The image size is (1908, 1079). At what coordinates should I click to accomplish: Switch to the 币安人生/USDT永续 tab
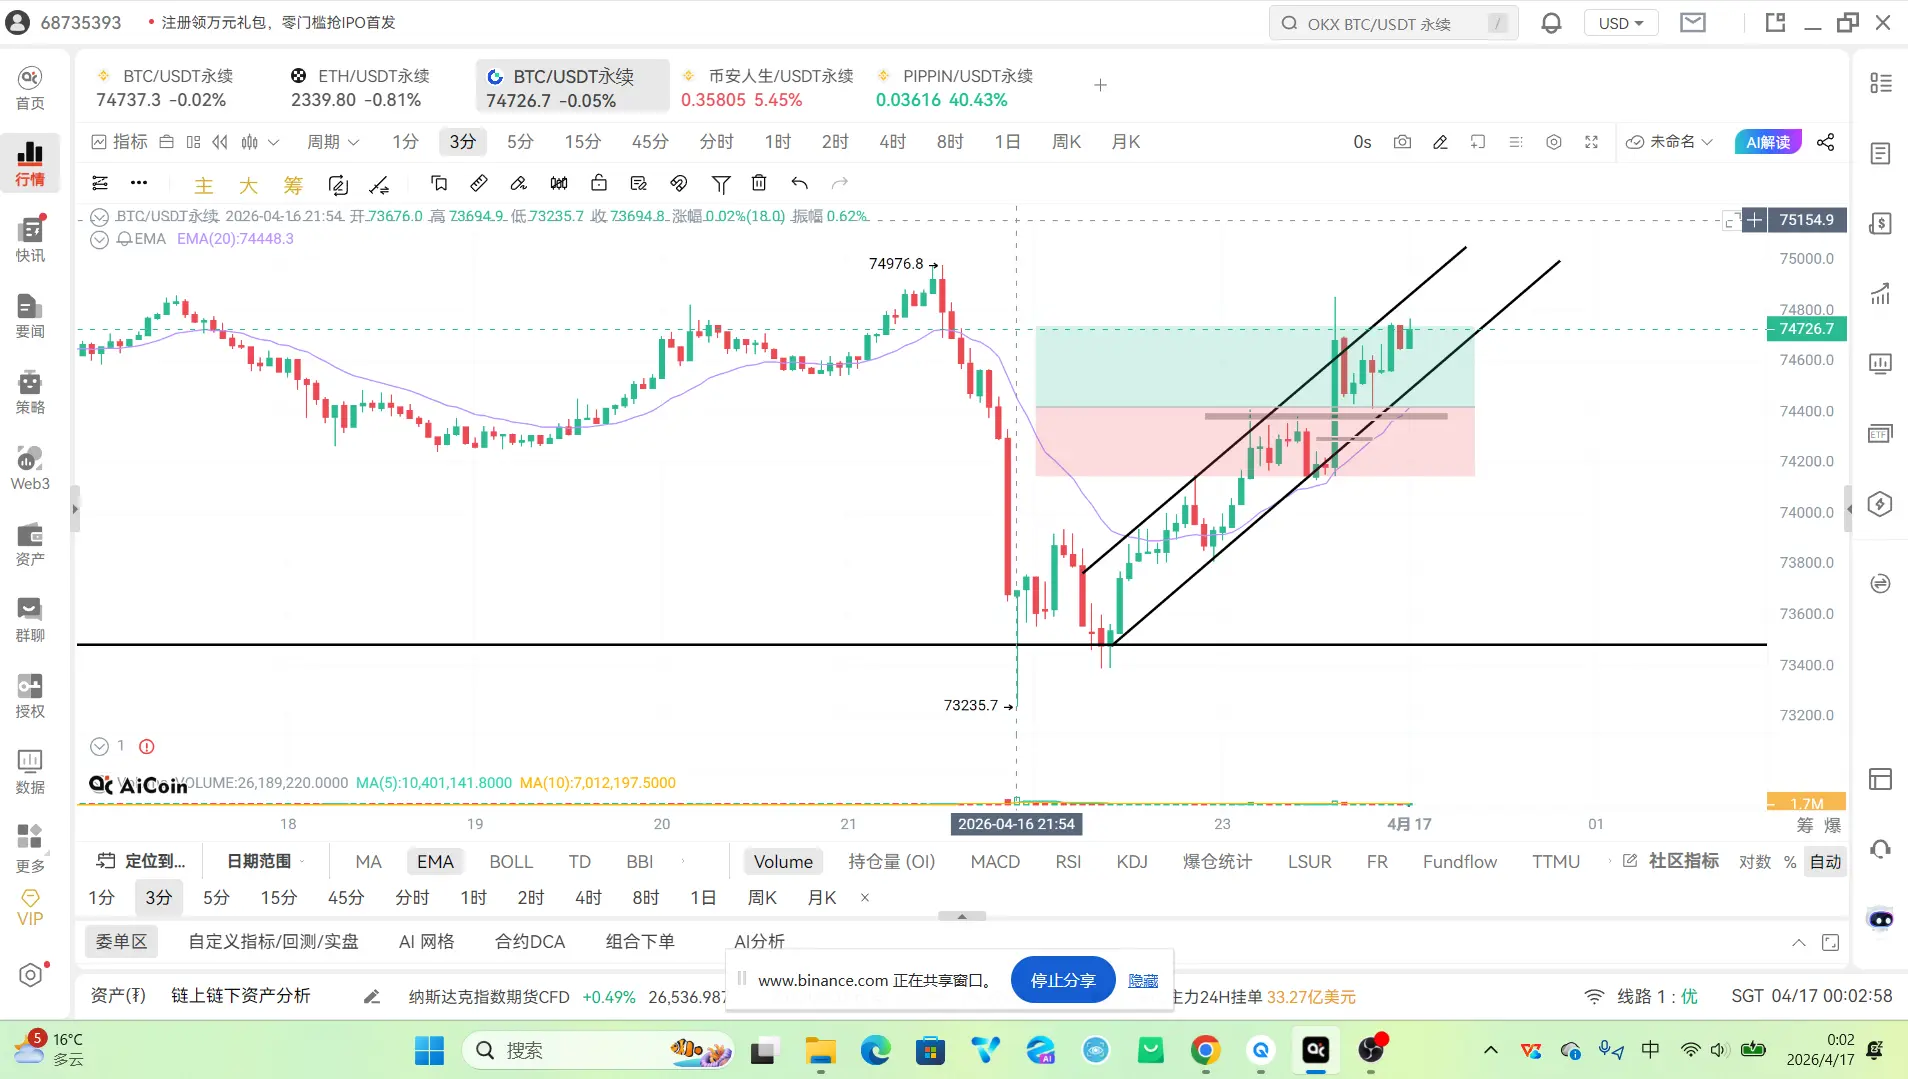point(767,87)
